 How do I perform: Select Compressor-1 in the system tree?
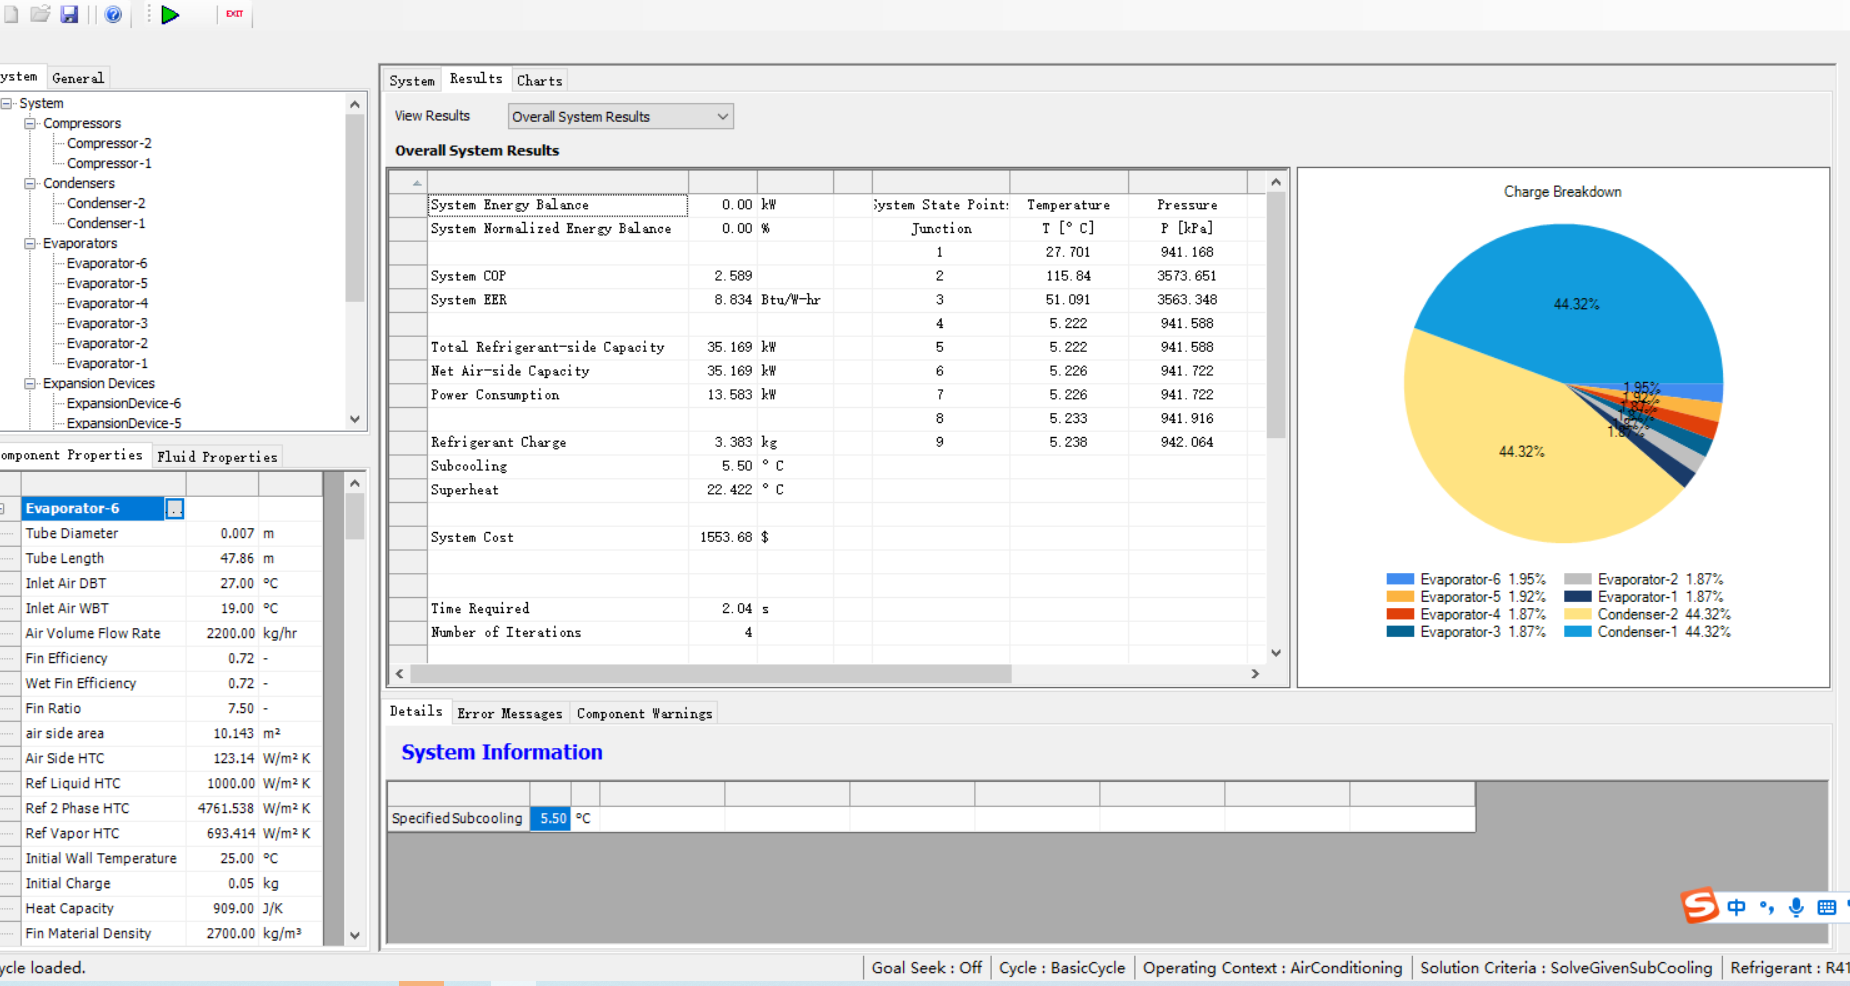click(x=109, y=163)
